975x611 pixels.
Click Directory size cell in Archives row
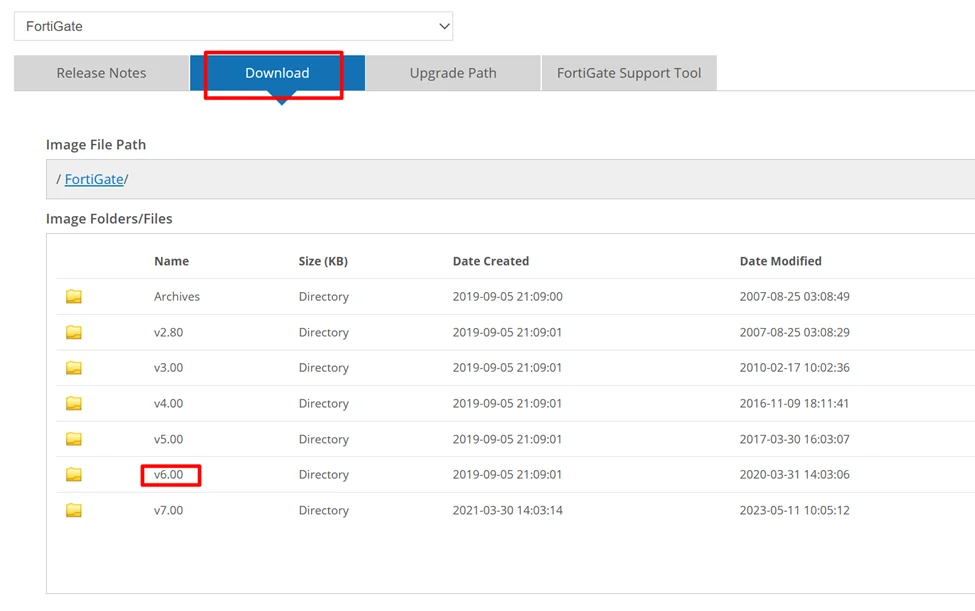point(323,296)
